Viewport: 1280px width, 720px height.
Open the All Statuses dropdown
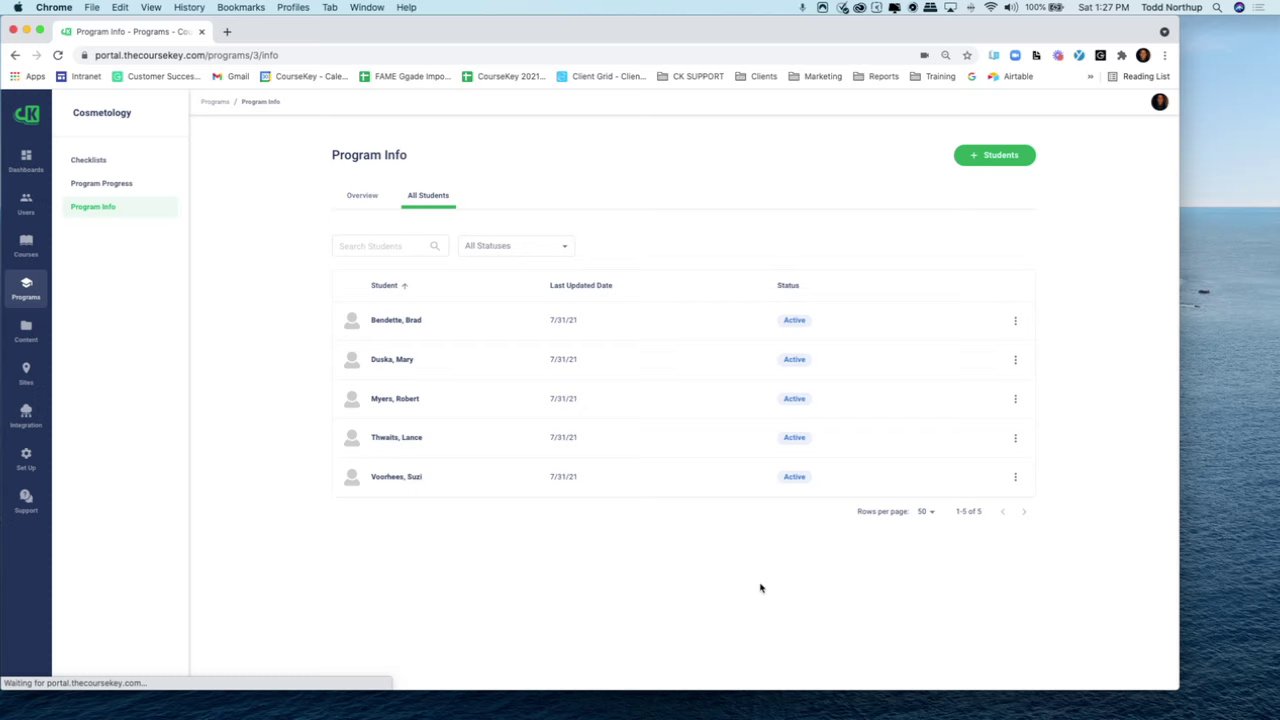tap(516, 246)
